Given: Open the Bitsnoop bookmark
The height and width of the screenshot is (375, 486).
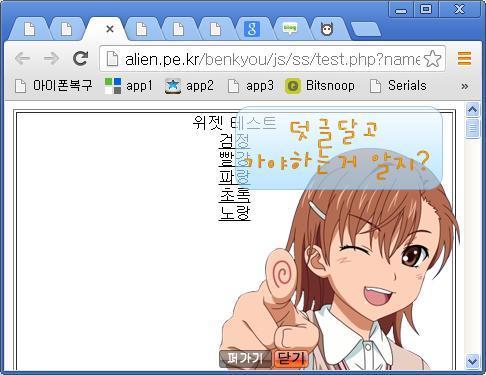Looking at the screenshot, I should pos(320,86).
